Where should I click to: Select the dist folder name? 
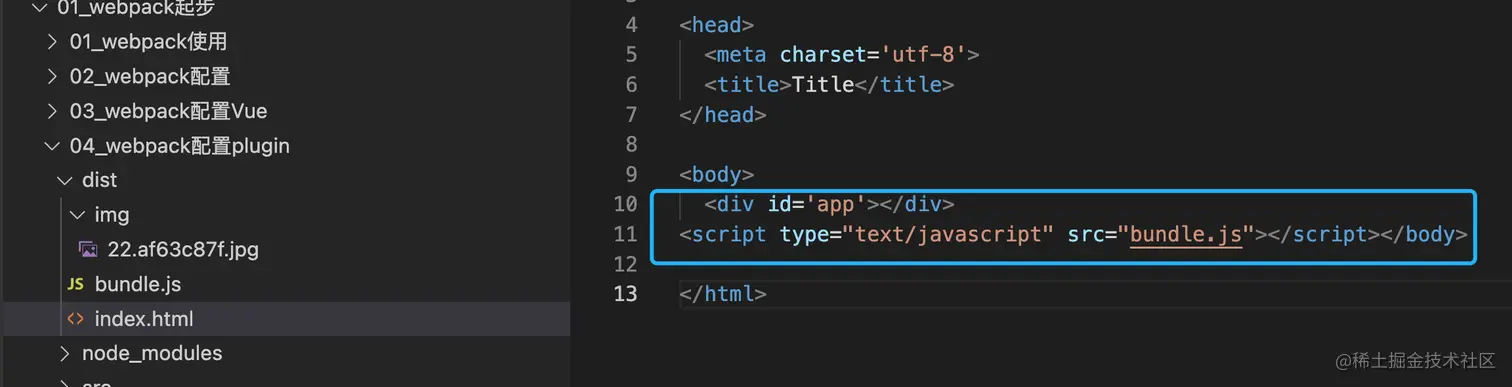[100, 180]
